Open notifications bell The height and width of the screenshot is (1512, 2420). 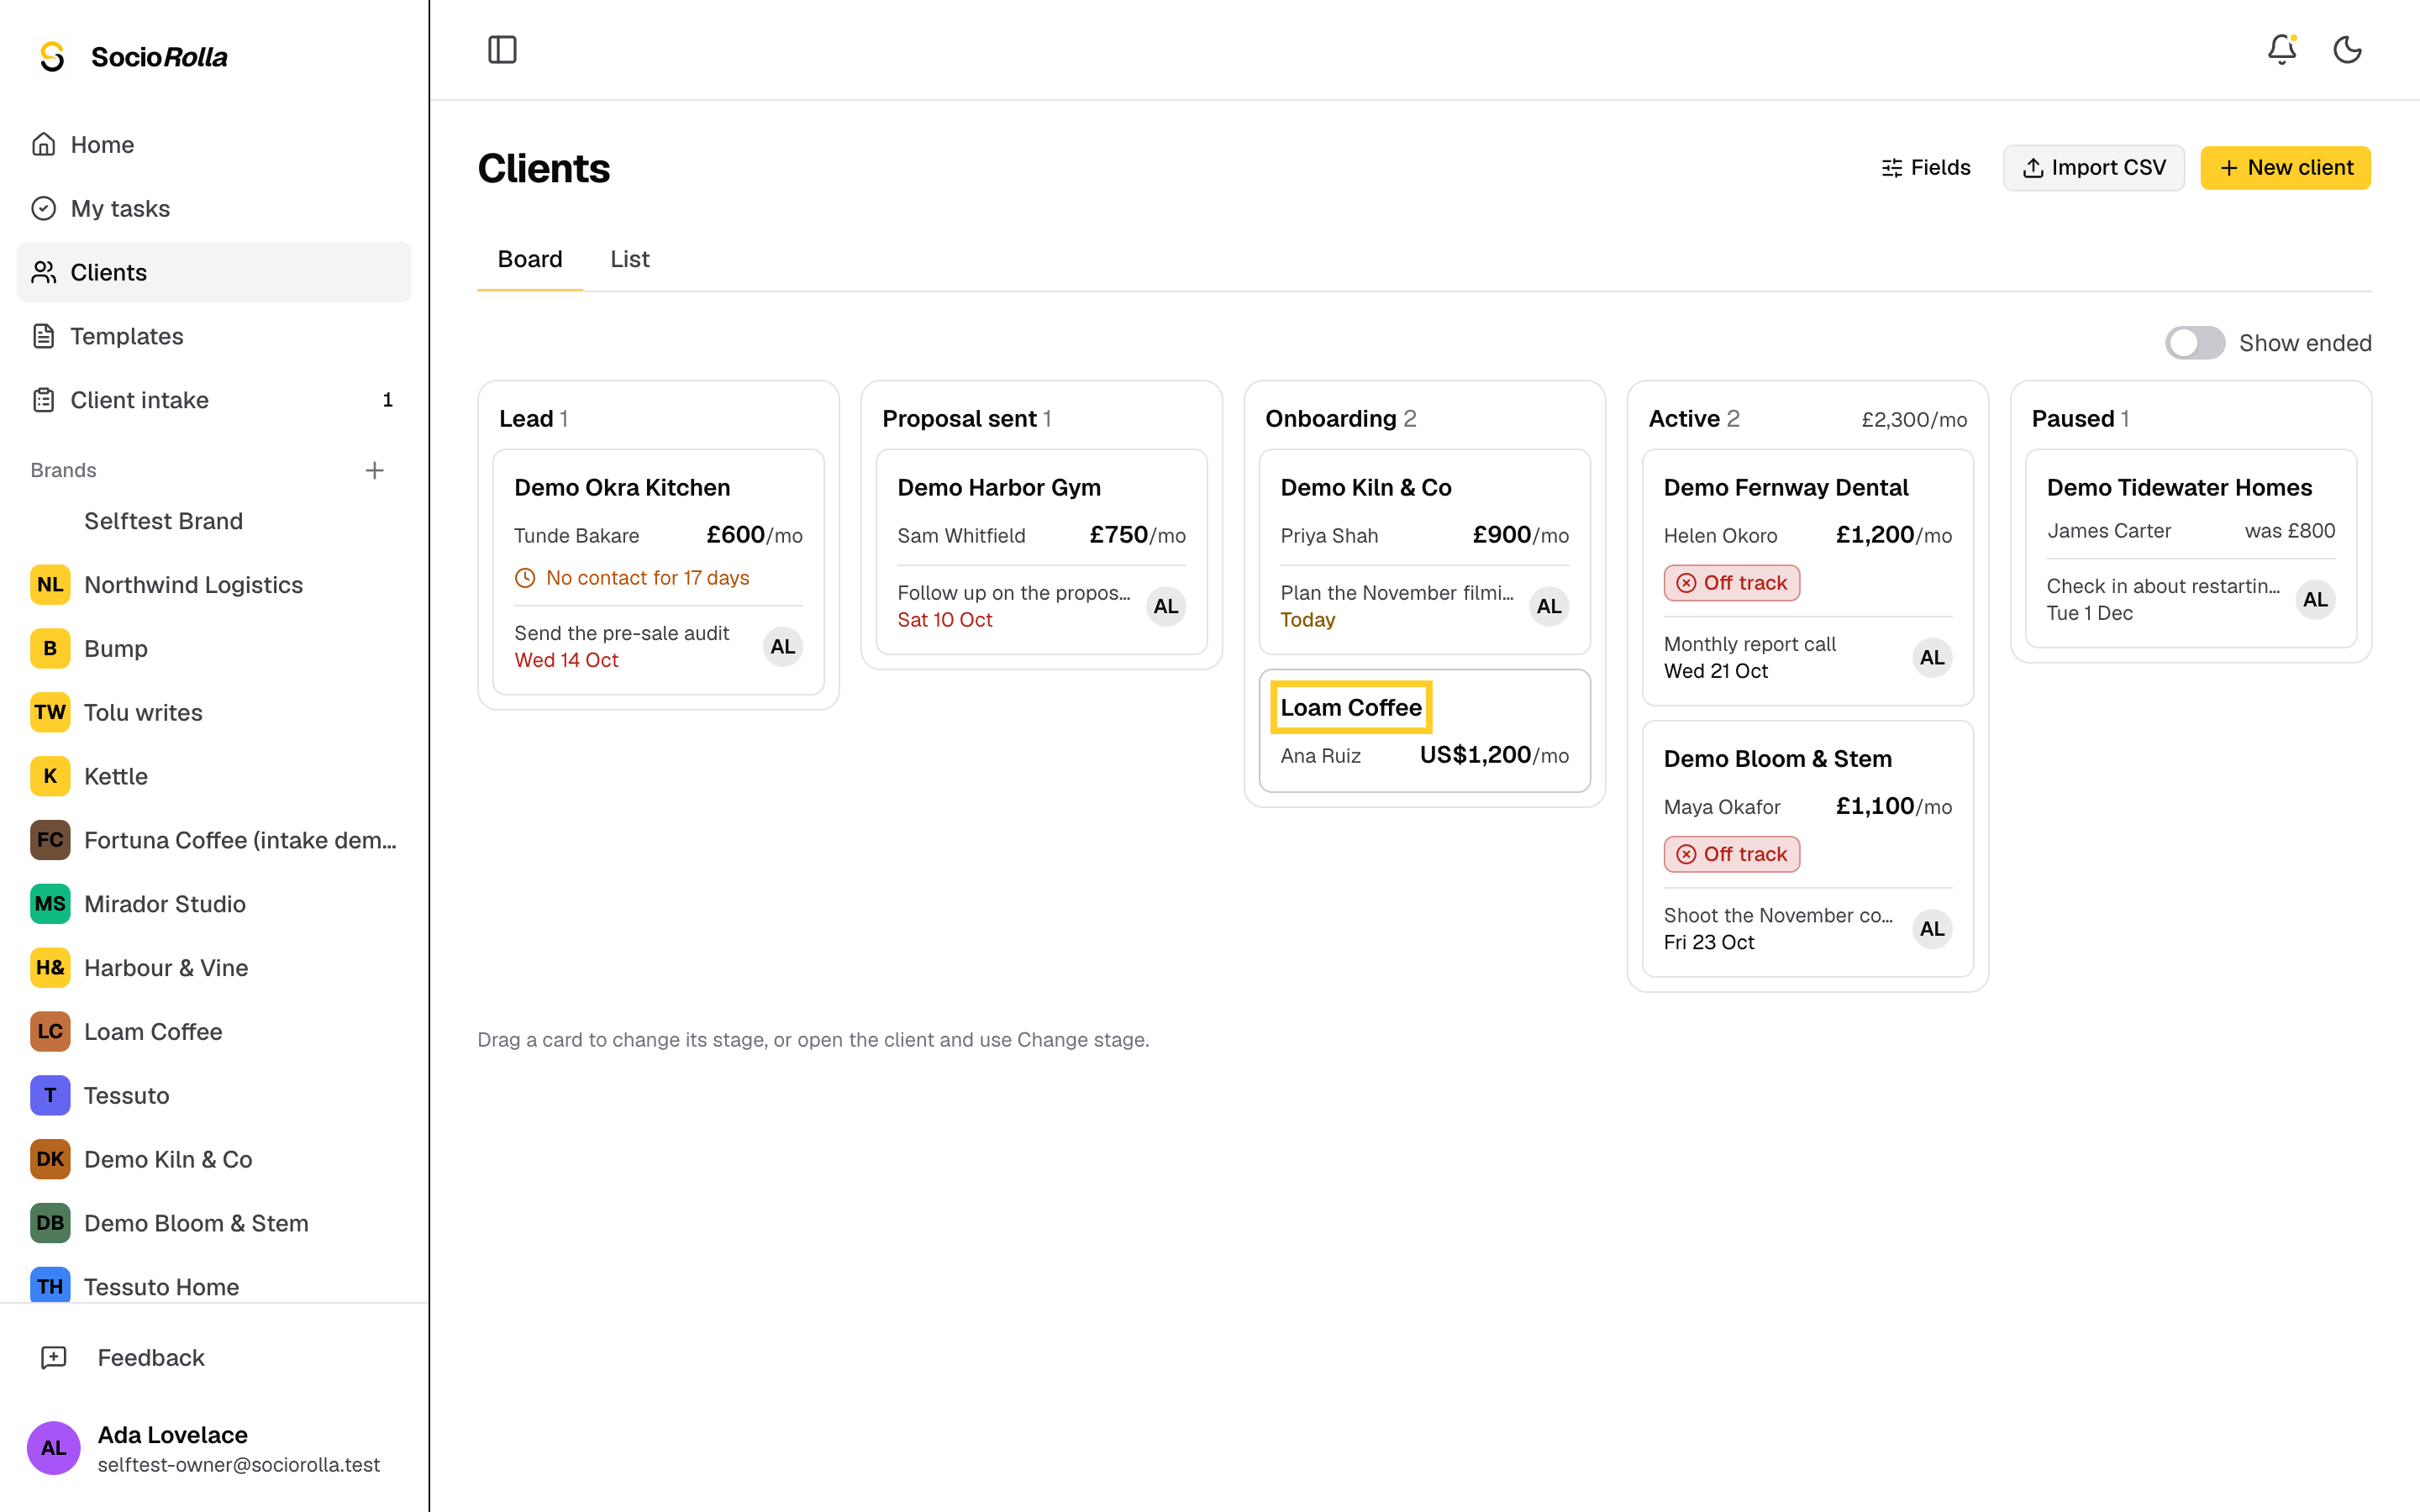coord(2281,50)
